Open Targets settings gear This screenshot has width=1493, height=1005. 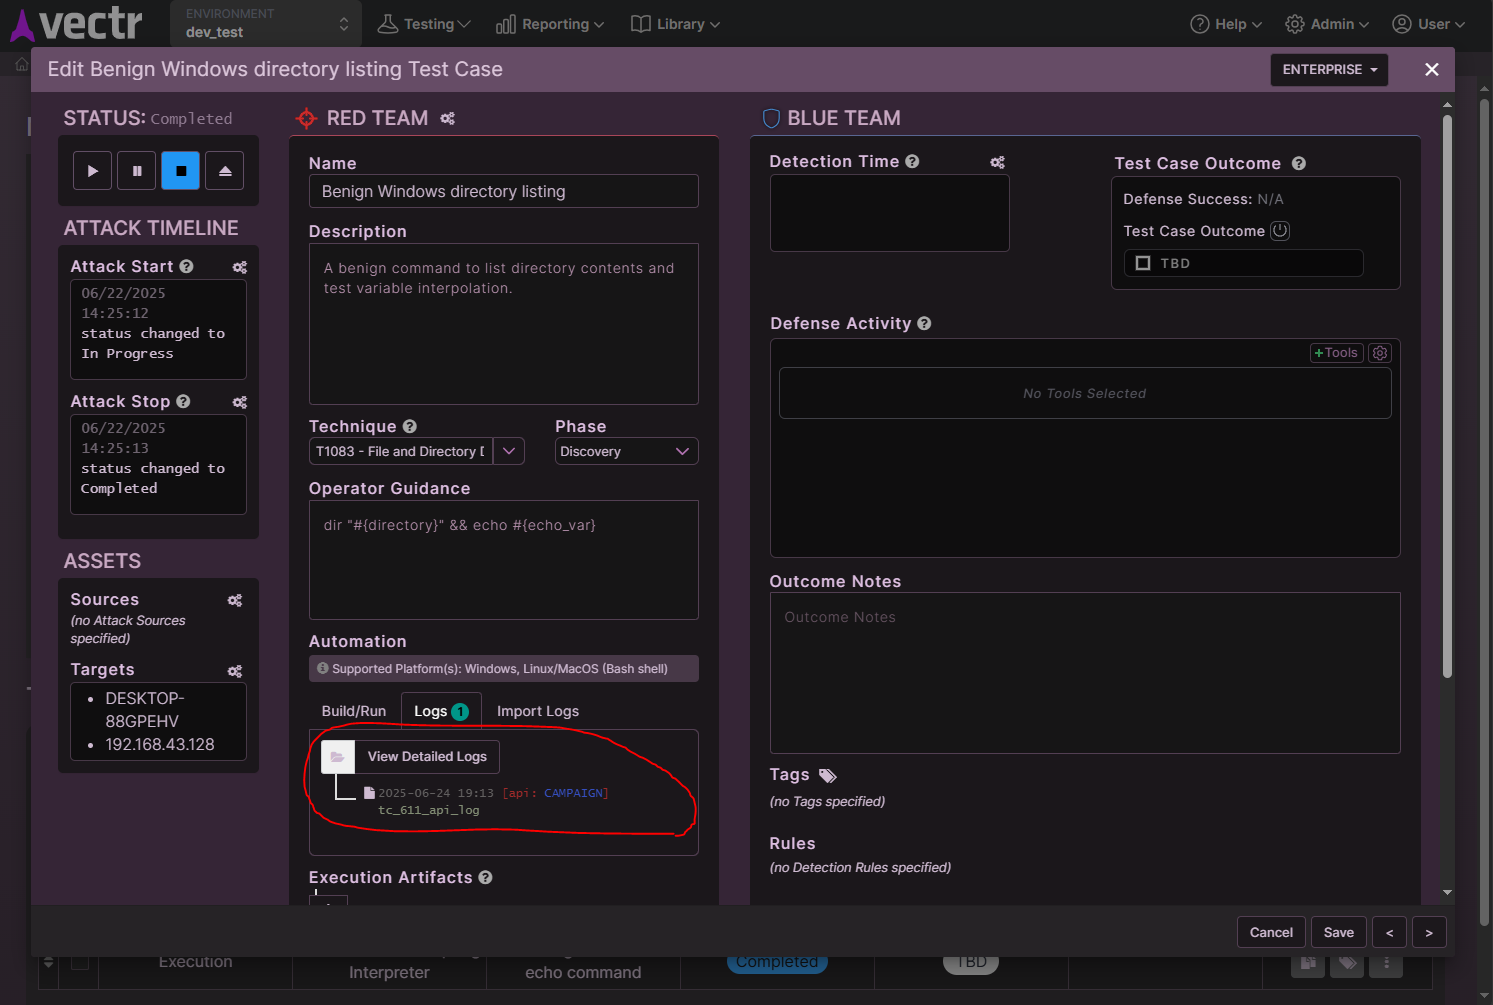(234, 671)
